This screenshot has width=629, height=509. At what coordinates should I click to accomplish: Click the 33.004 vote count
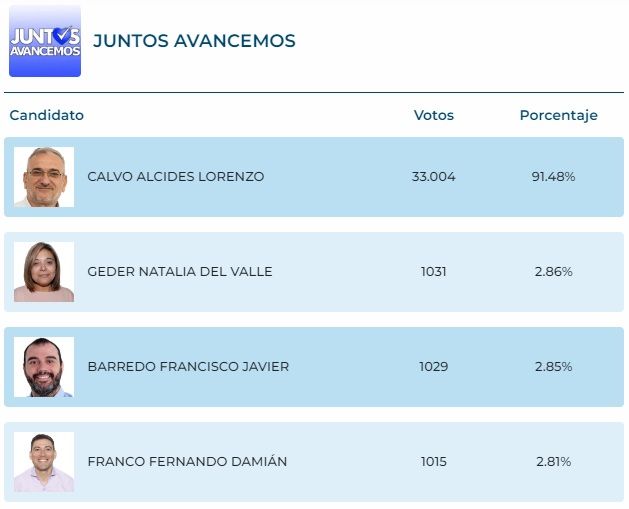[433, 177]
